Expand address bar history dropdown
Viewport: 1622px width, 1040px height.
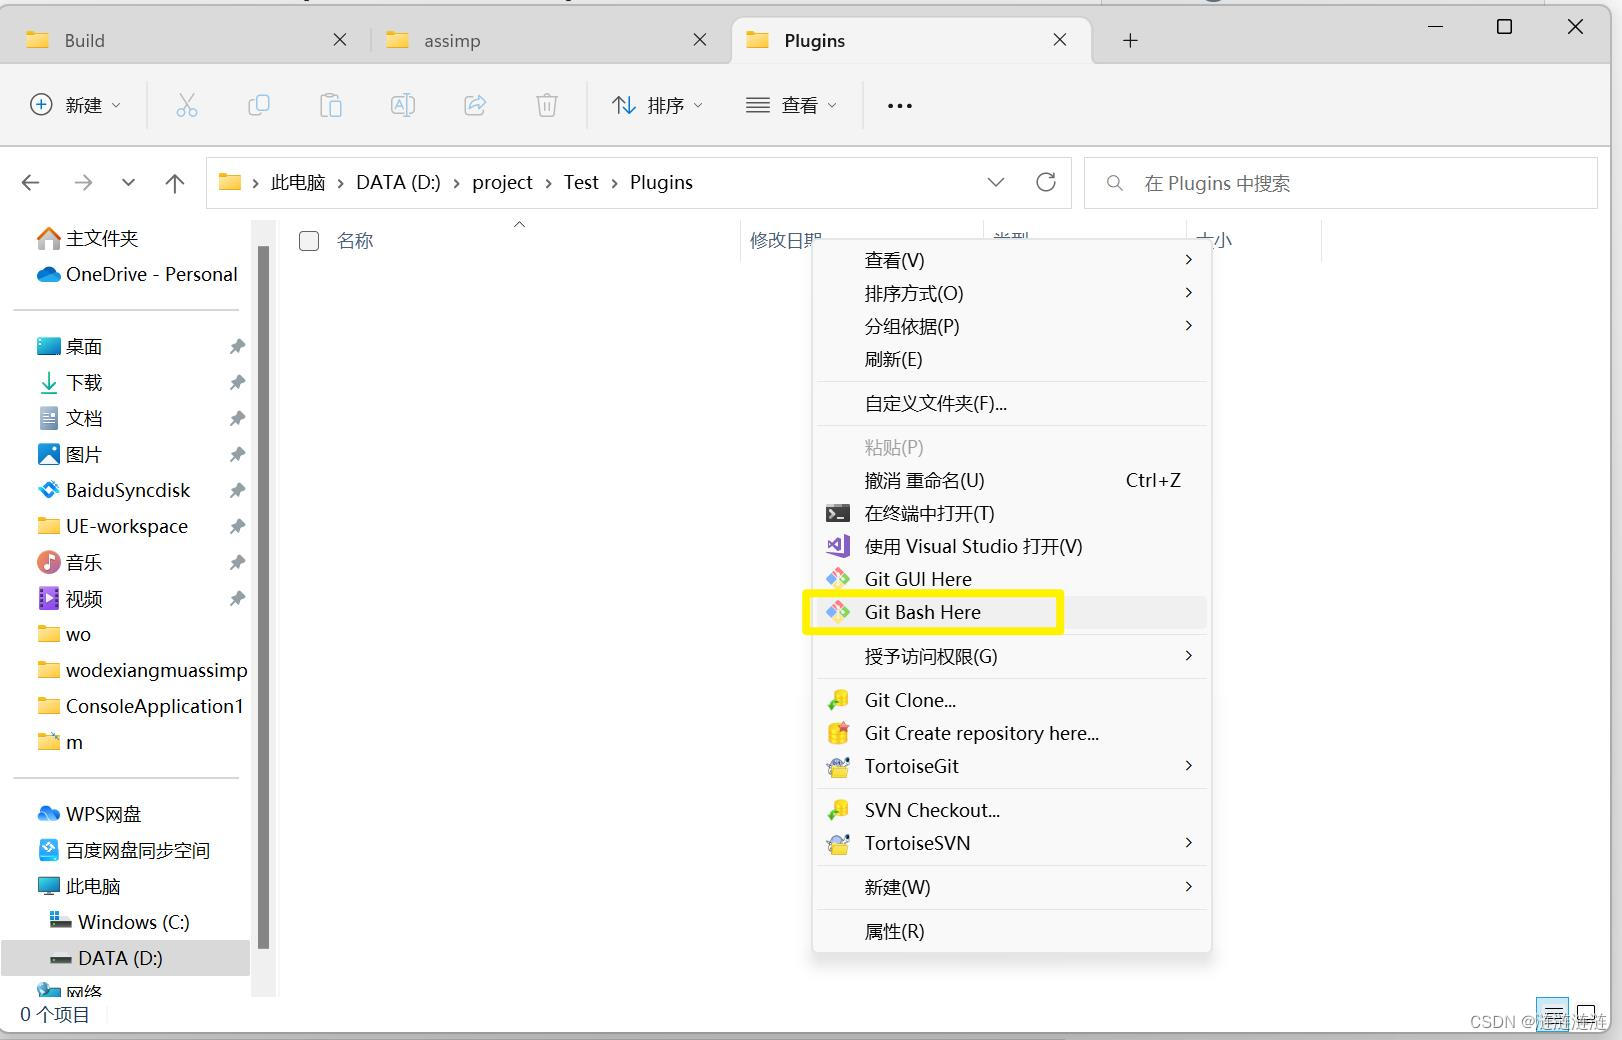996,182
